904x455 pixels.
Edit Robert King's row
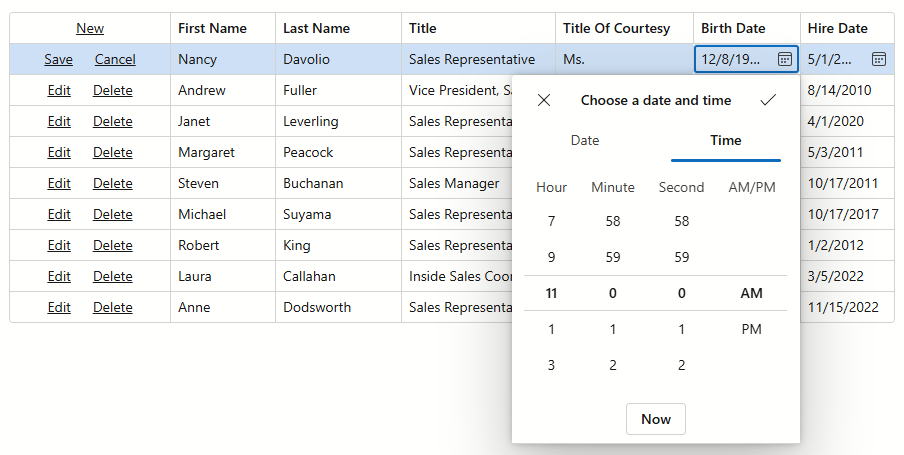59,246
